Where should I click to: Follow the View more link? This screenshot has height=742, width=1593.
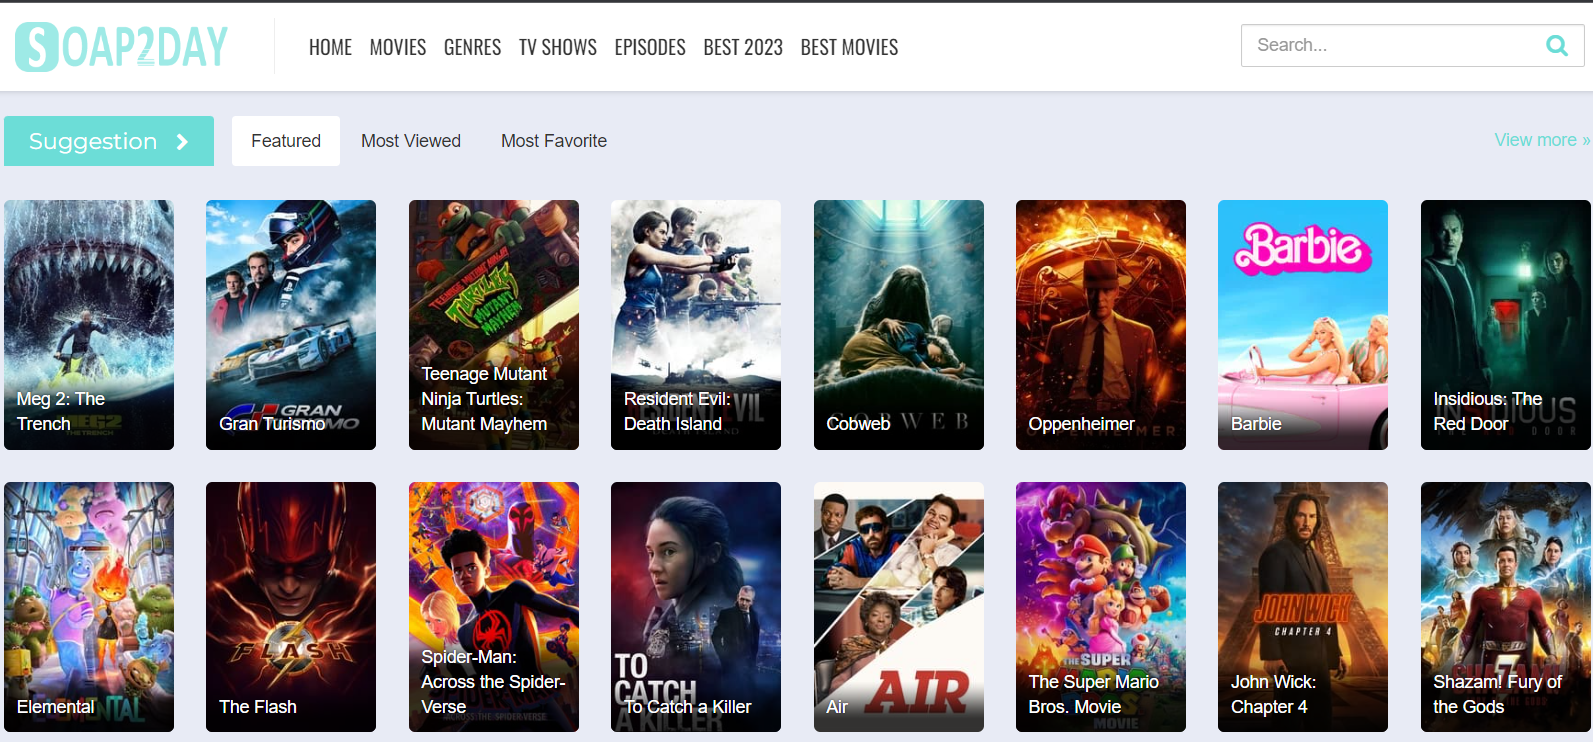pyautogui.click(x=1542, y=140)
